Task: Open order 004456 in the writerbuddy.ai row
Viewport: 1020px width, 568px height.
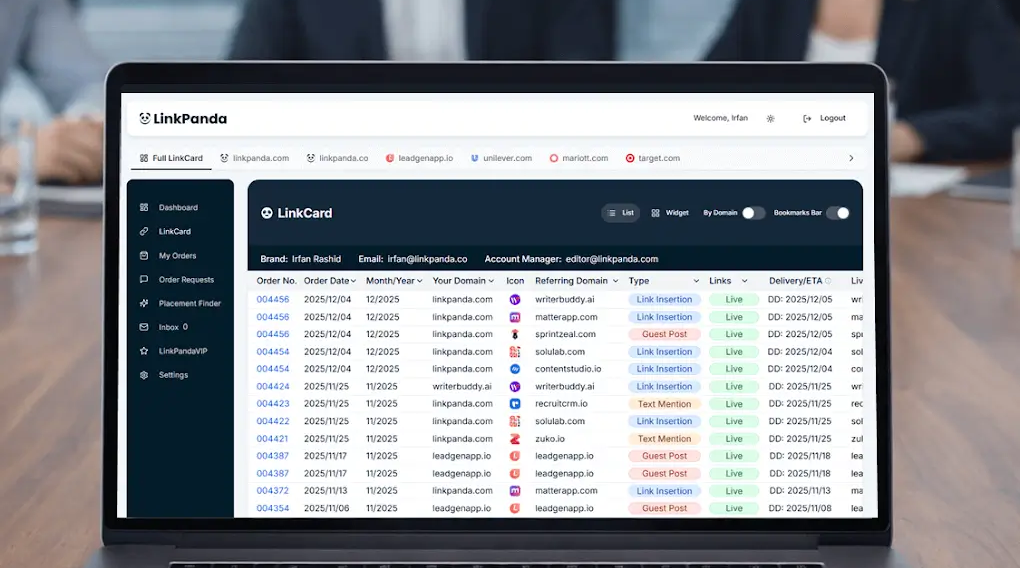Action: point(273,299)
